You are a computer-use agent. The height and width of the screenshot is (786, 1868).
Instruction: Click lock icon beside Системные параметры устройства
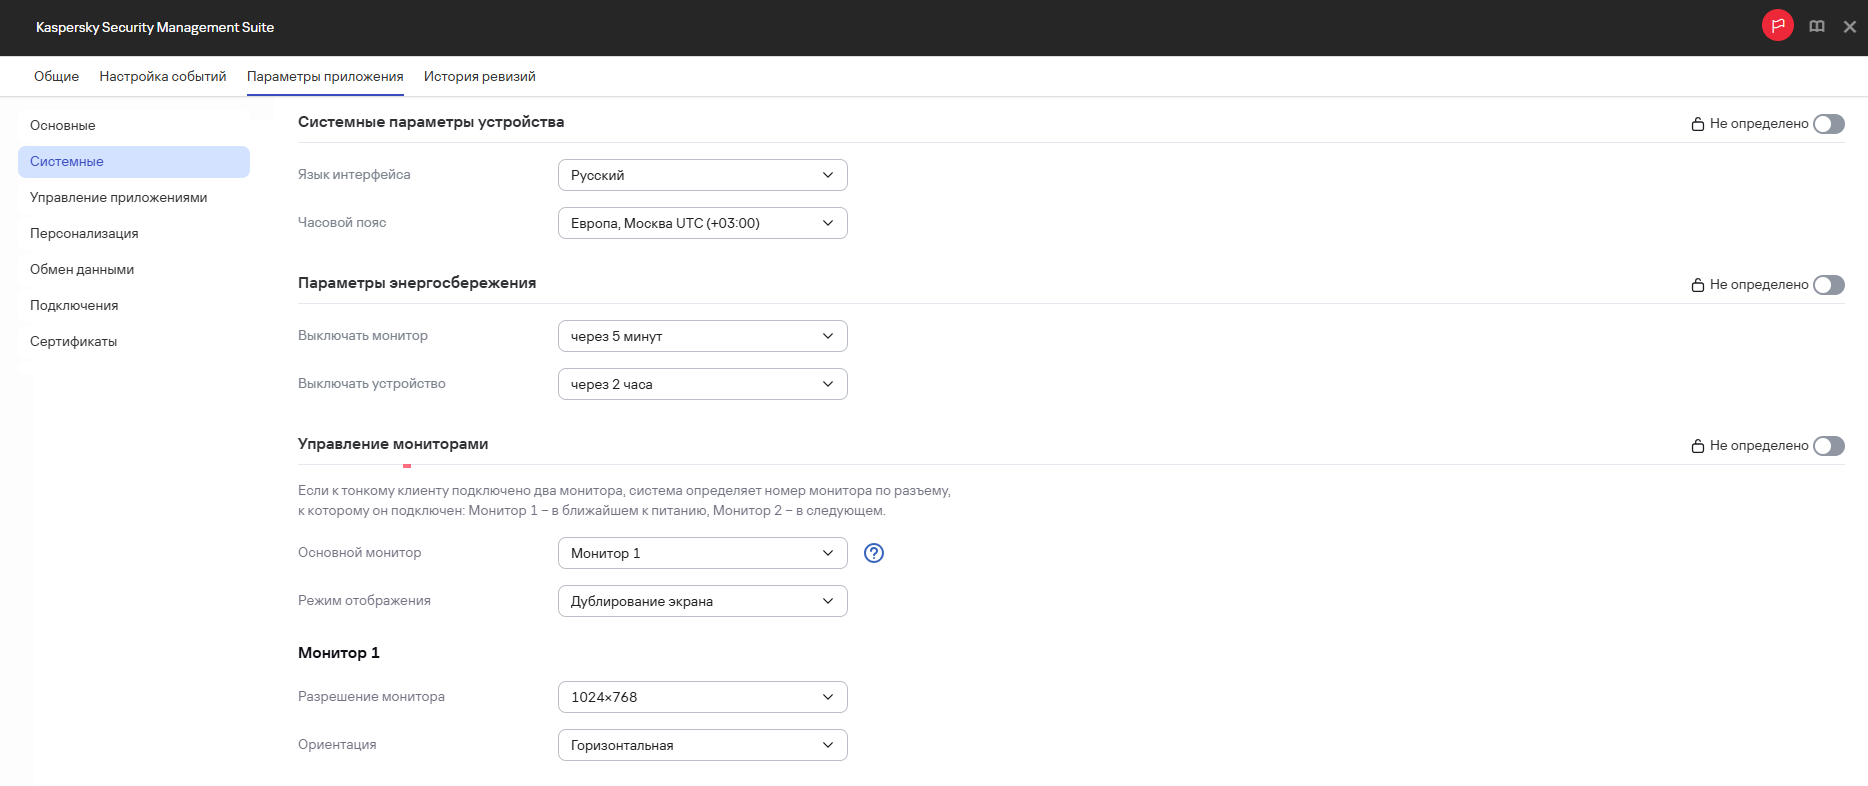click(1697, 124)
